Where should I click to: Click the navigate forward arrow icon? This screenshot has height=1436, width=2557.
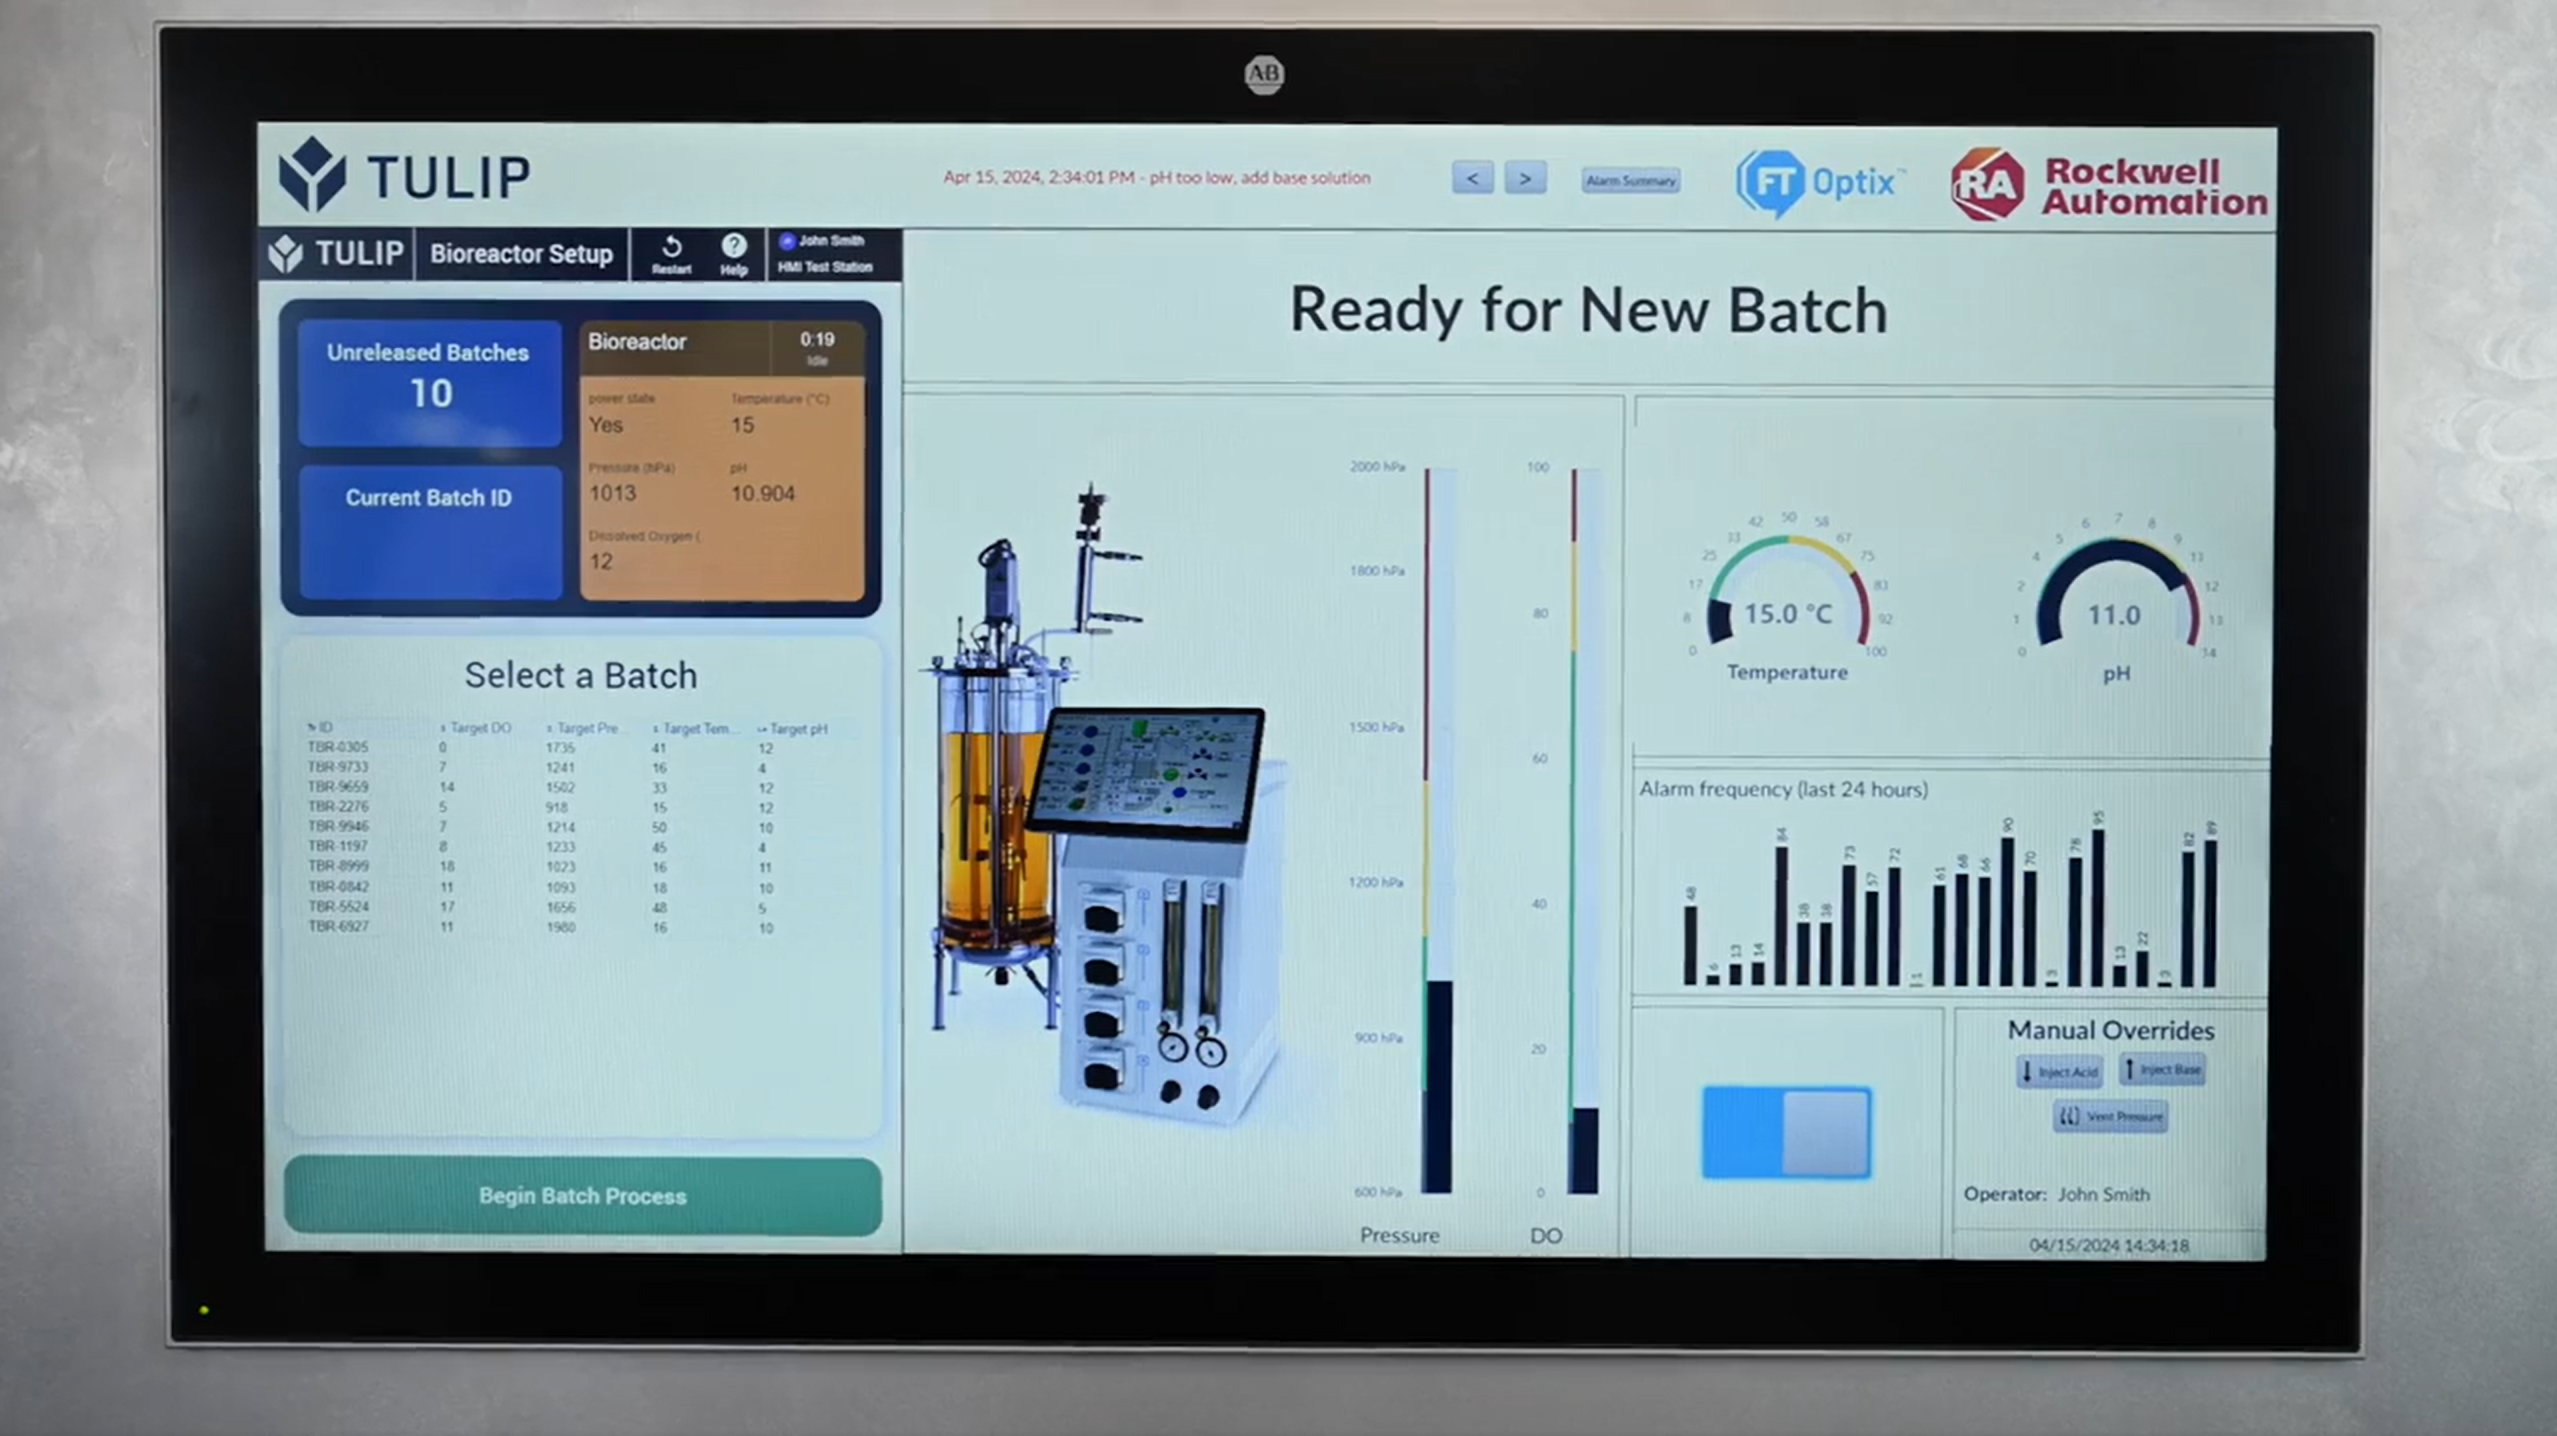point(1523,179)
